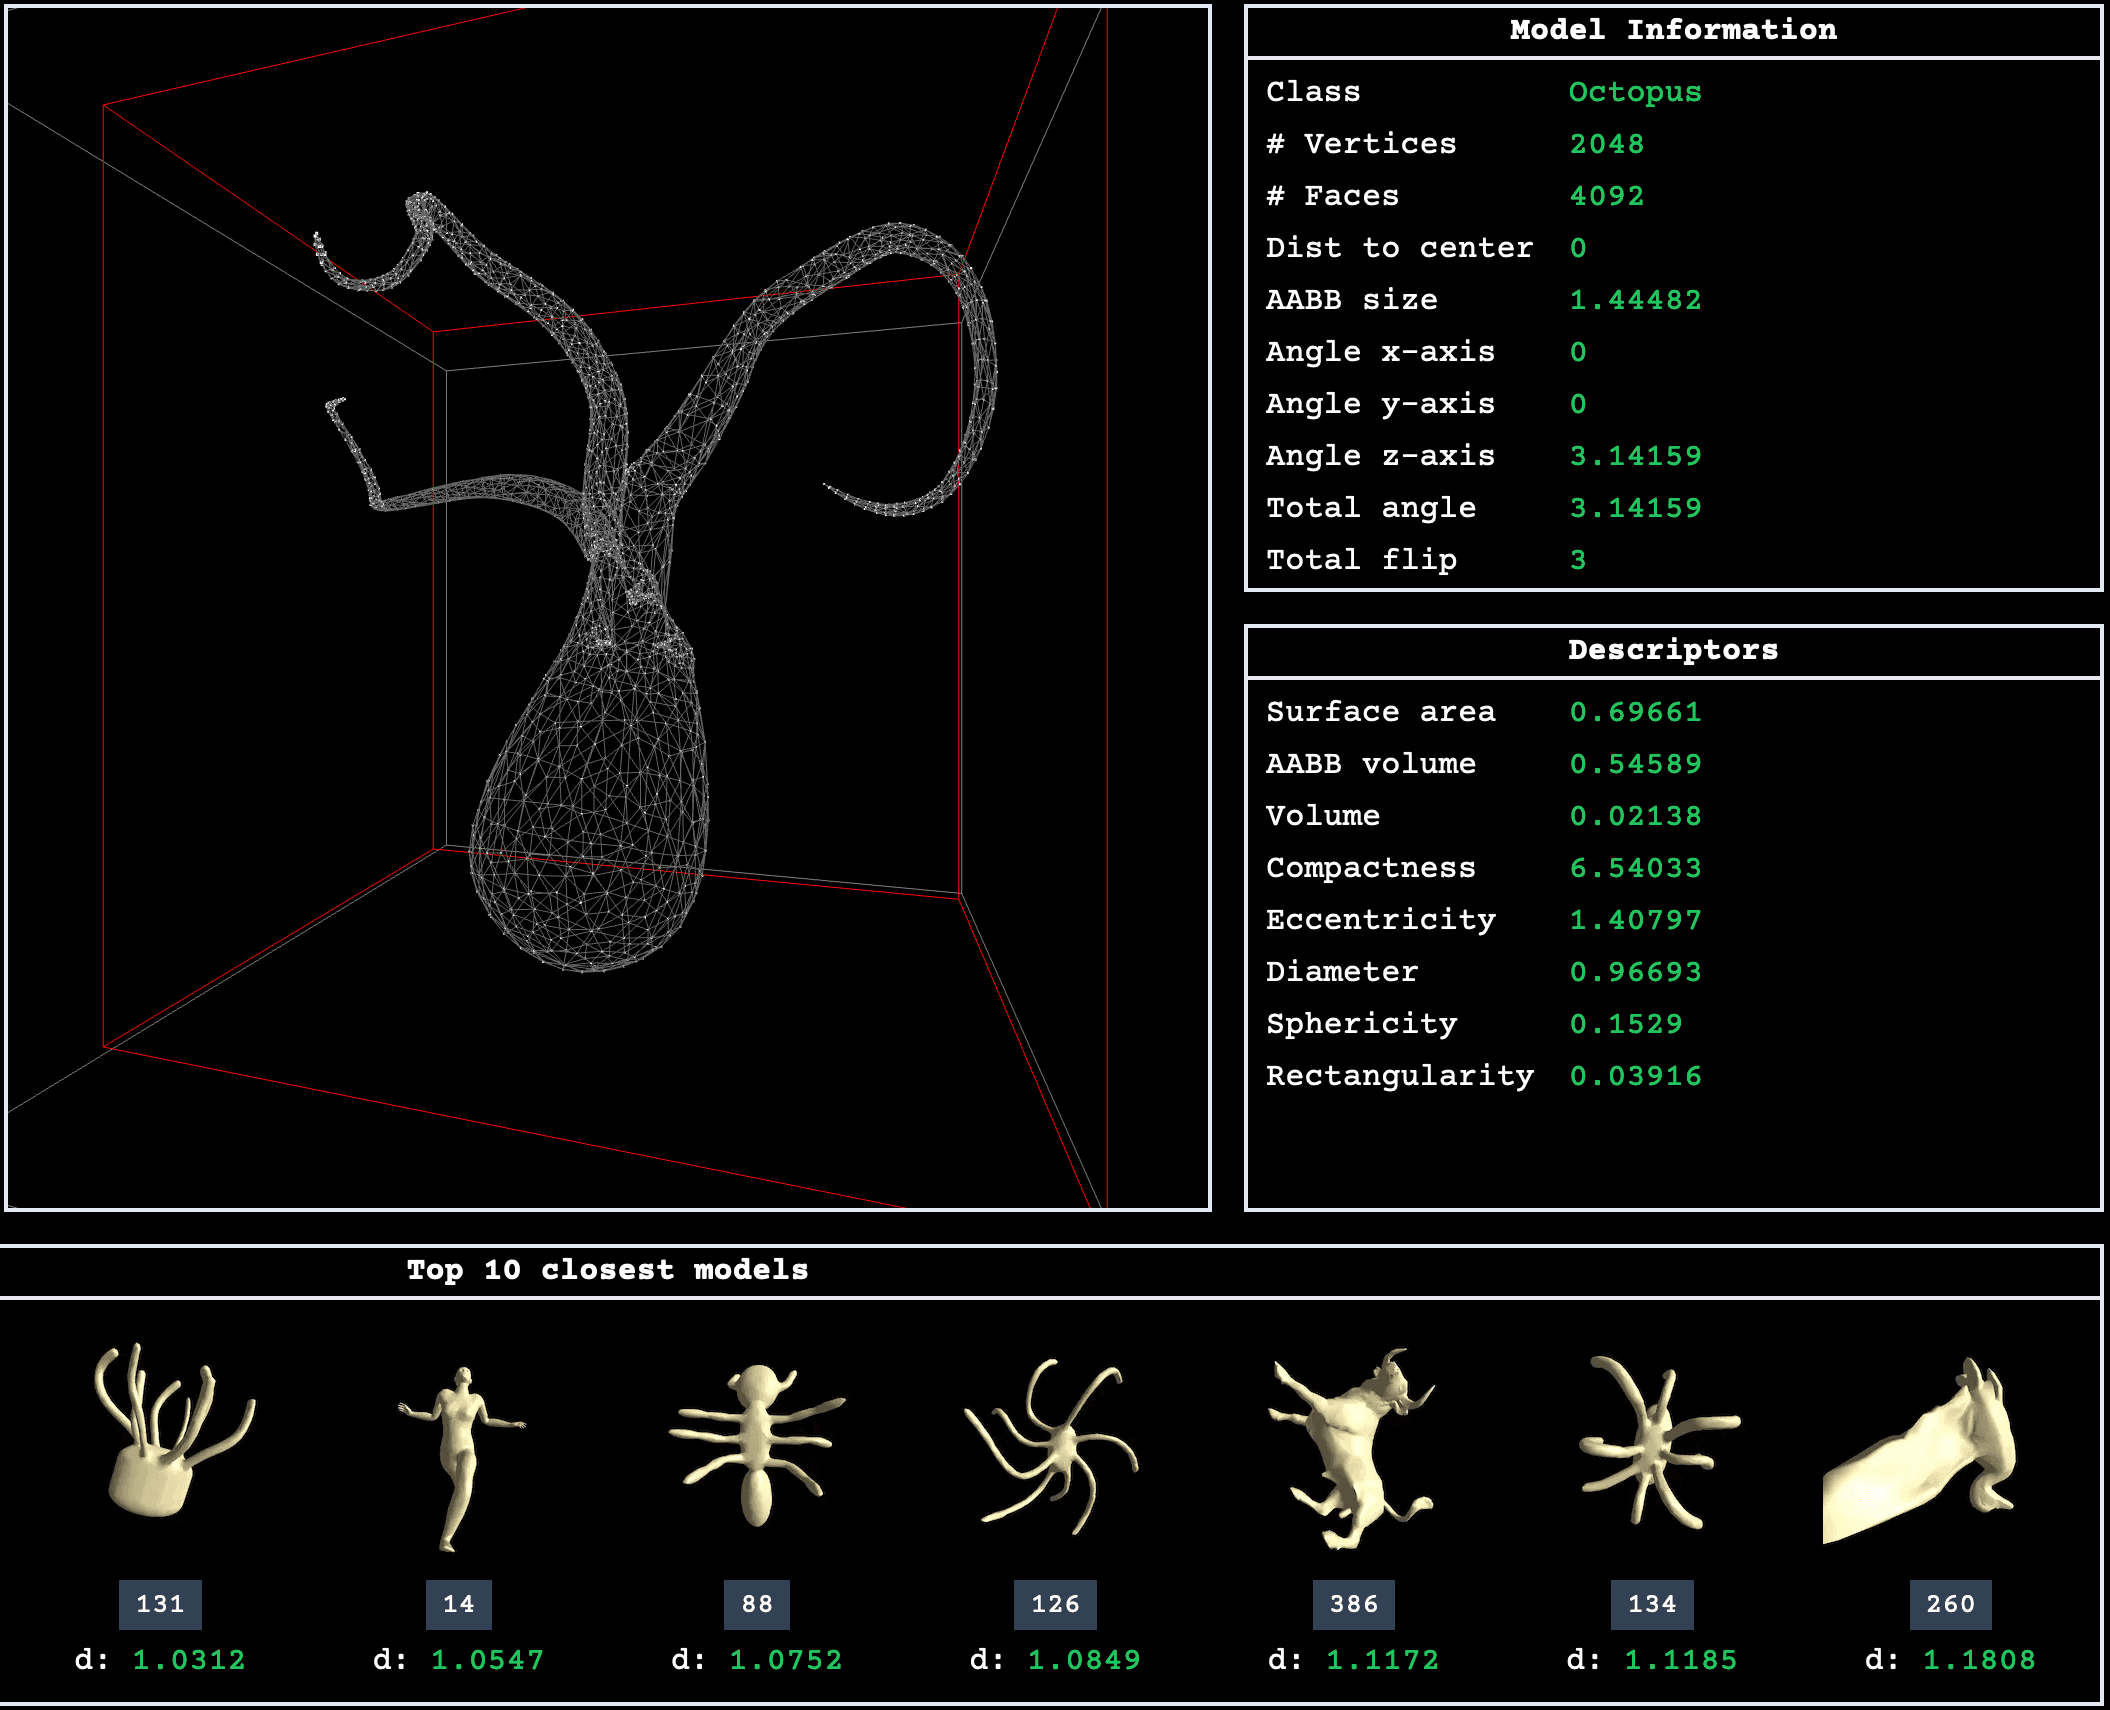Viewport: 2110px width, 1710px height.
Task: Click the Model Information panel header
Action: click(x=1672, y=30)
